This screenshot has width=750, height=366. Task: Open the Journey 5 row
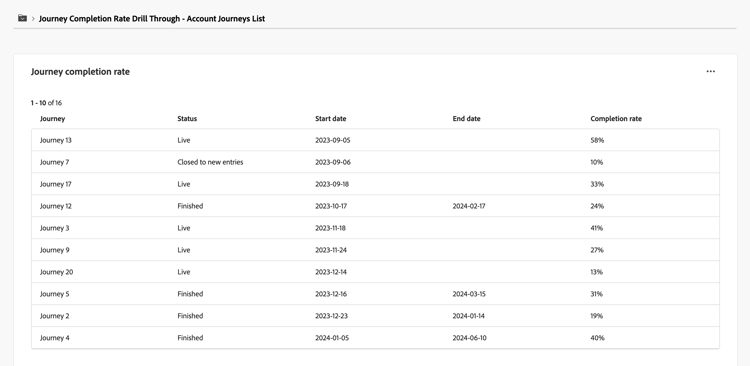click(375, 294)
